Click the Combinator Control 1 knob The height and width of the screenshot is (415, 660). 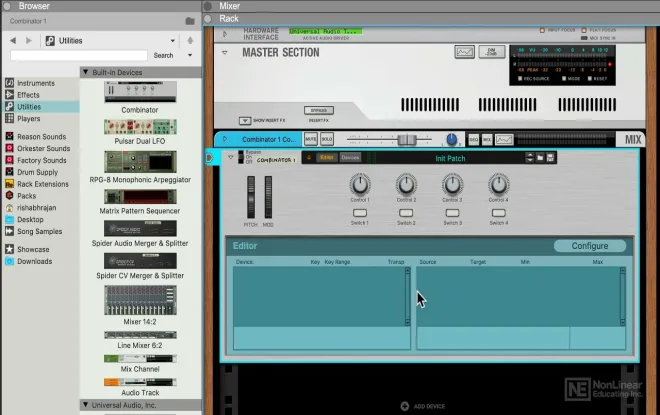[360, 184]
